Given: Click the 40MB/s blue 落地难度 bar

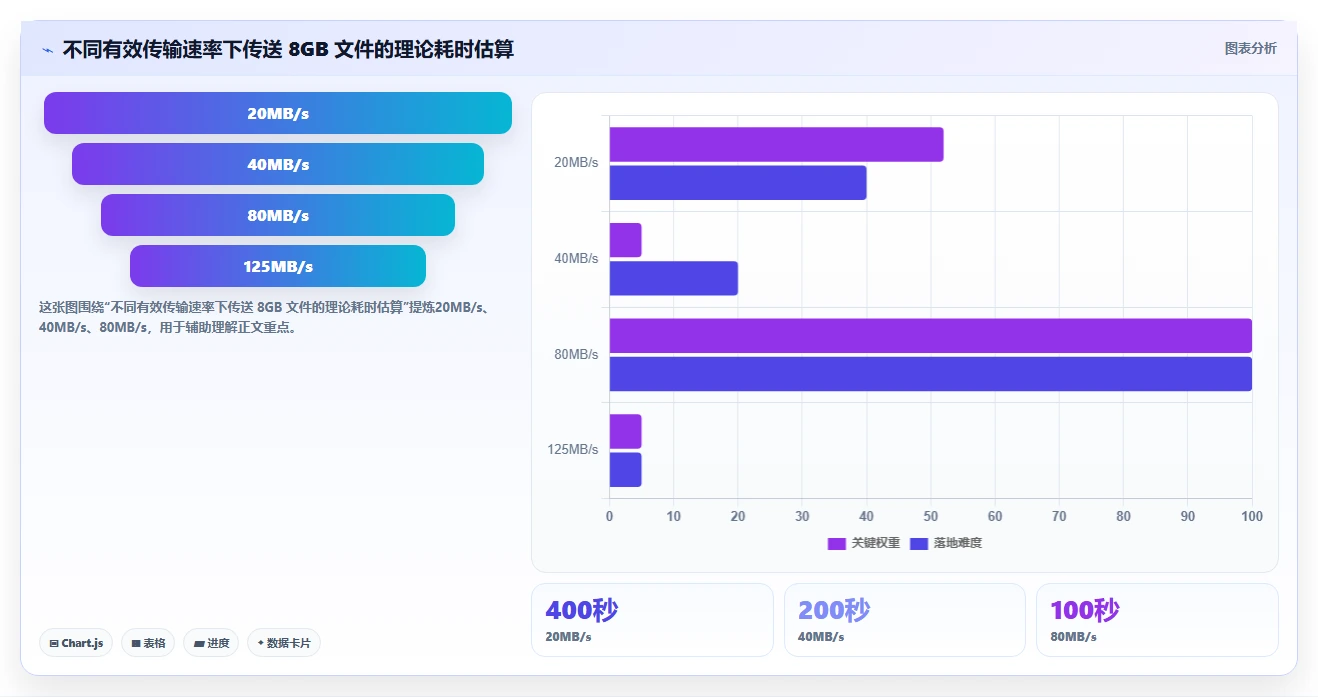Looking at the screenshot, I should (x=674, y=278).
